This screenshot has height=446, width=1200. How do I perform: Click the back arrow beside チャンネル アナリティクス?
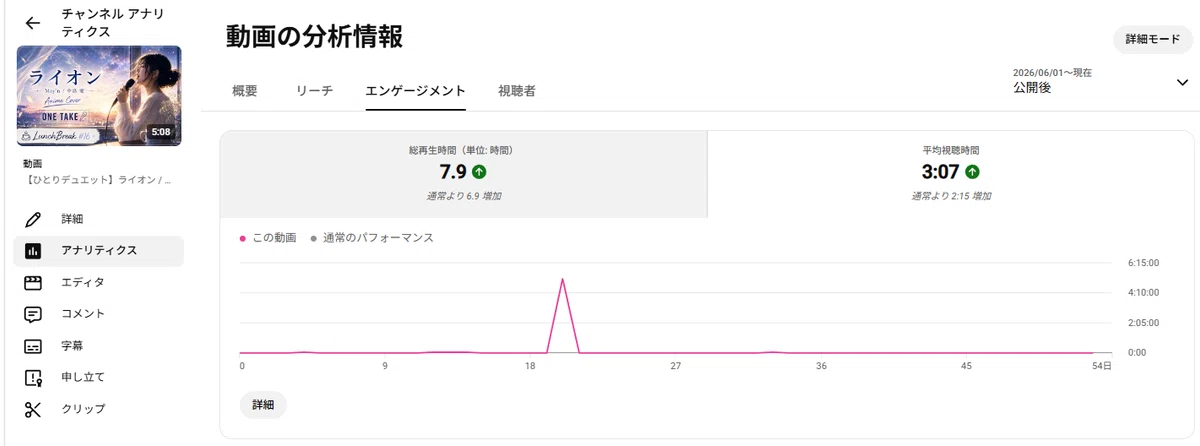point(33,23)
